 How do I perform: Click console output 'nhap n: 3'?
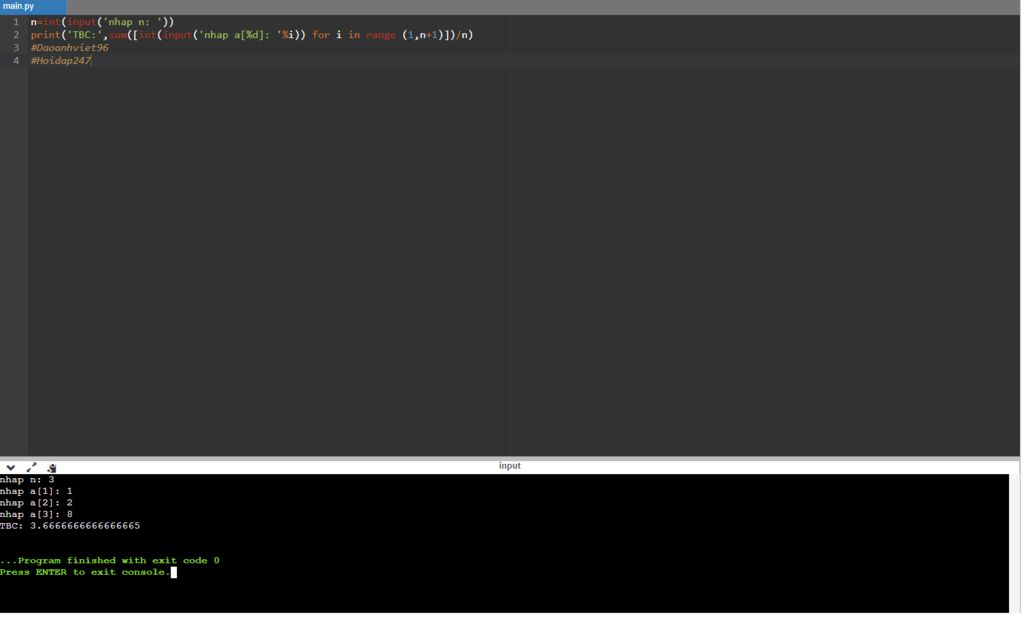(27, 479)
